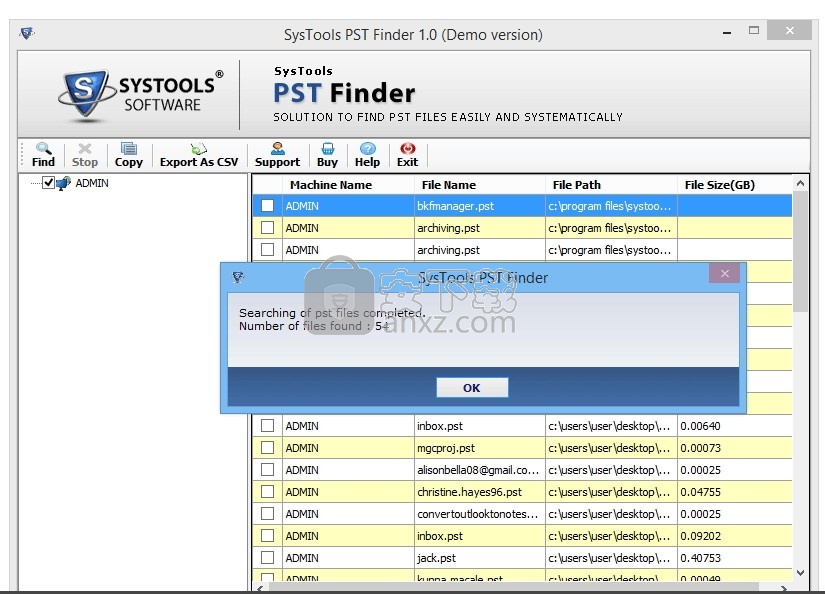Check the inbox.pst 0.09202 row checkbox
The height and width of the screenshot is (594, 825).
coord(267,536)
